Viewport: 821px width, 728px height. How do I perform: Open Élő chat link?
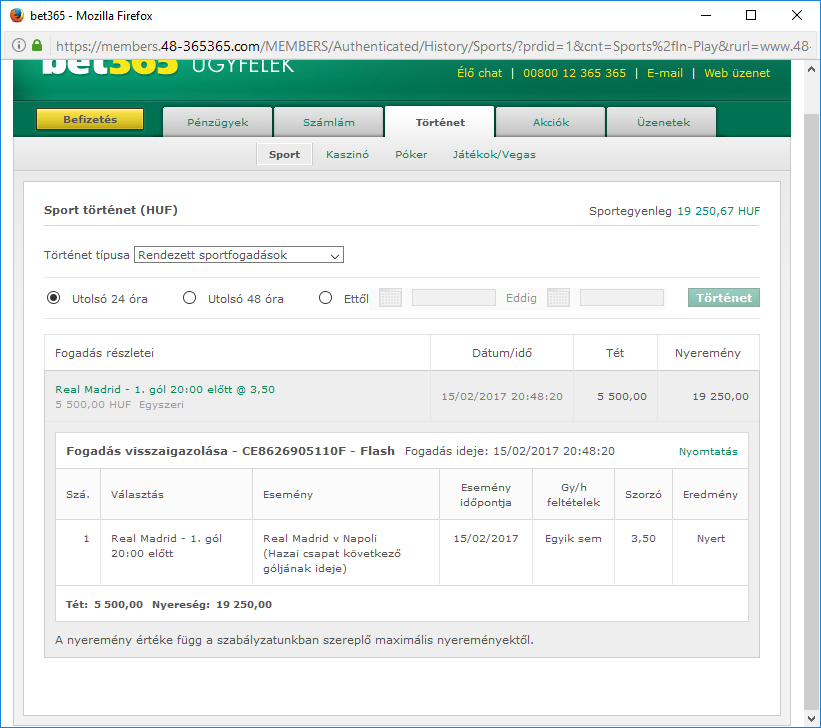[480, 73]
